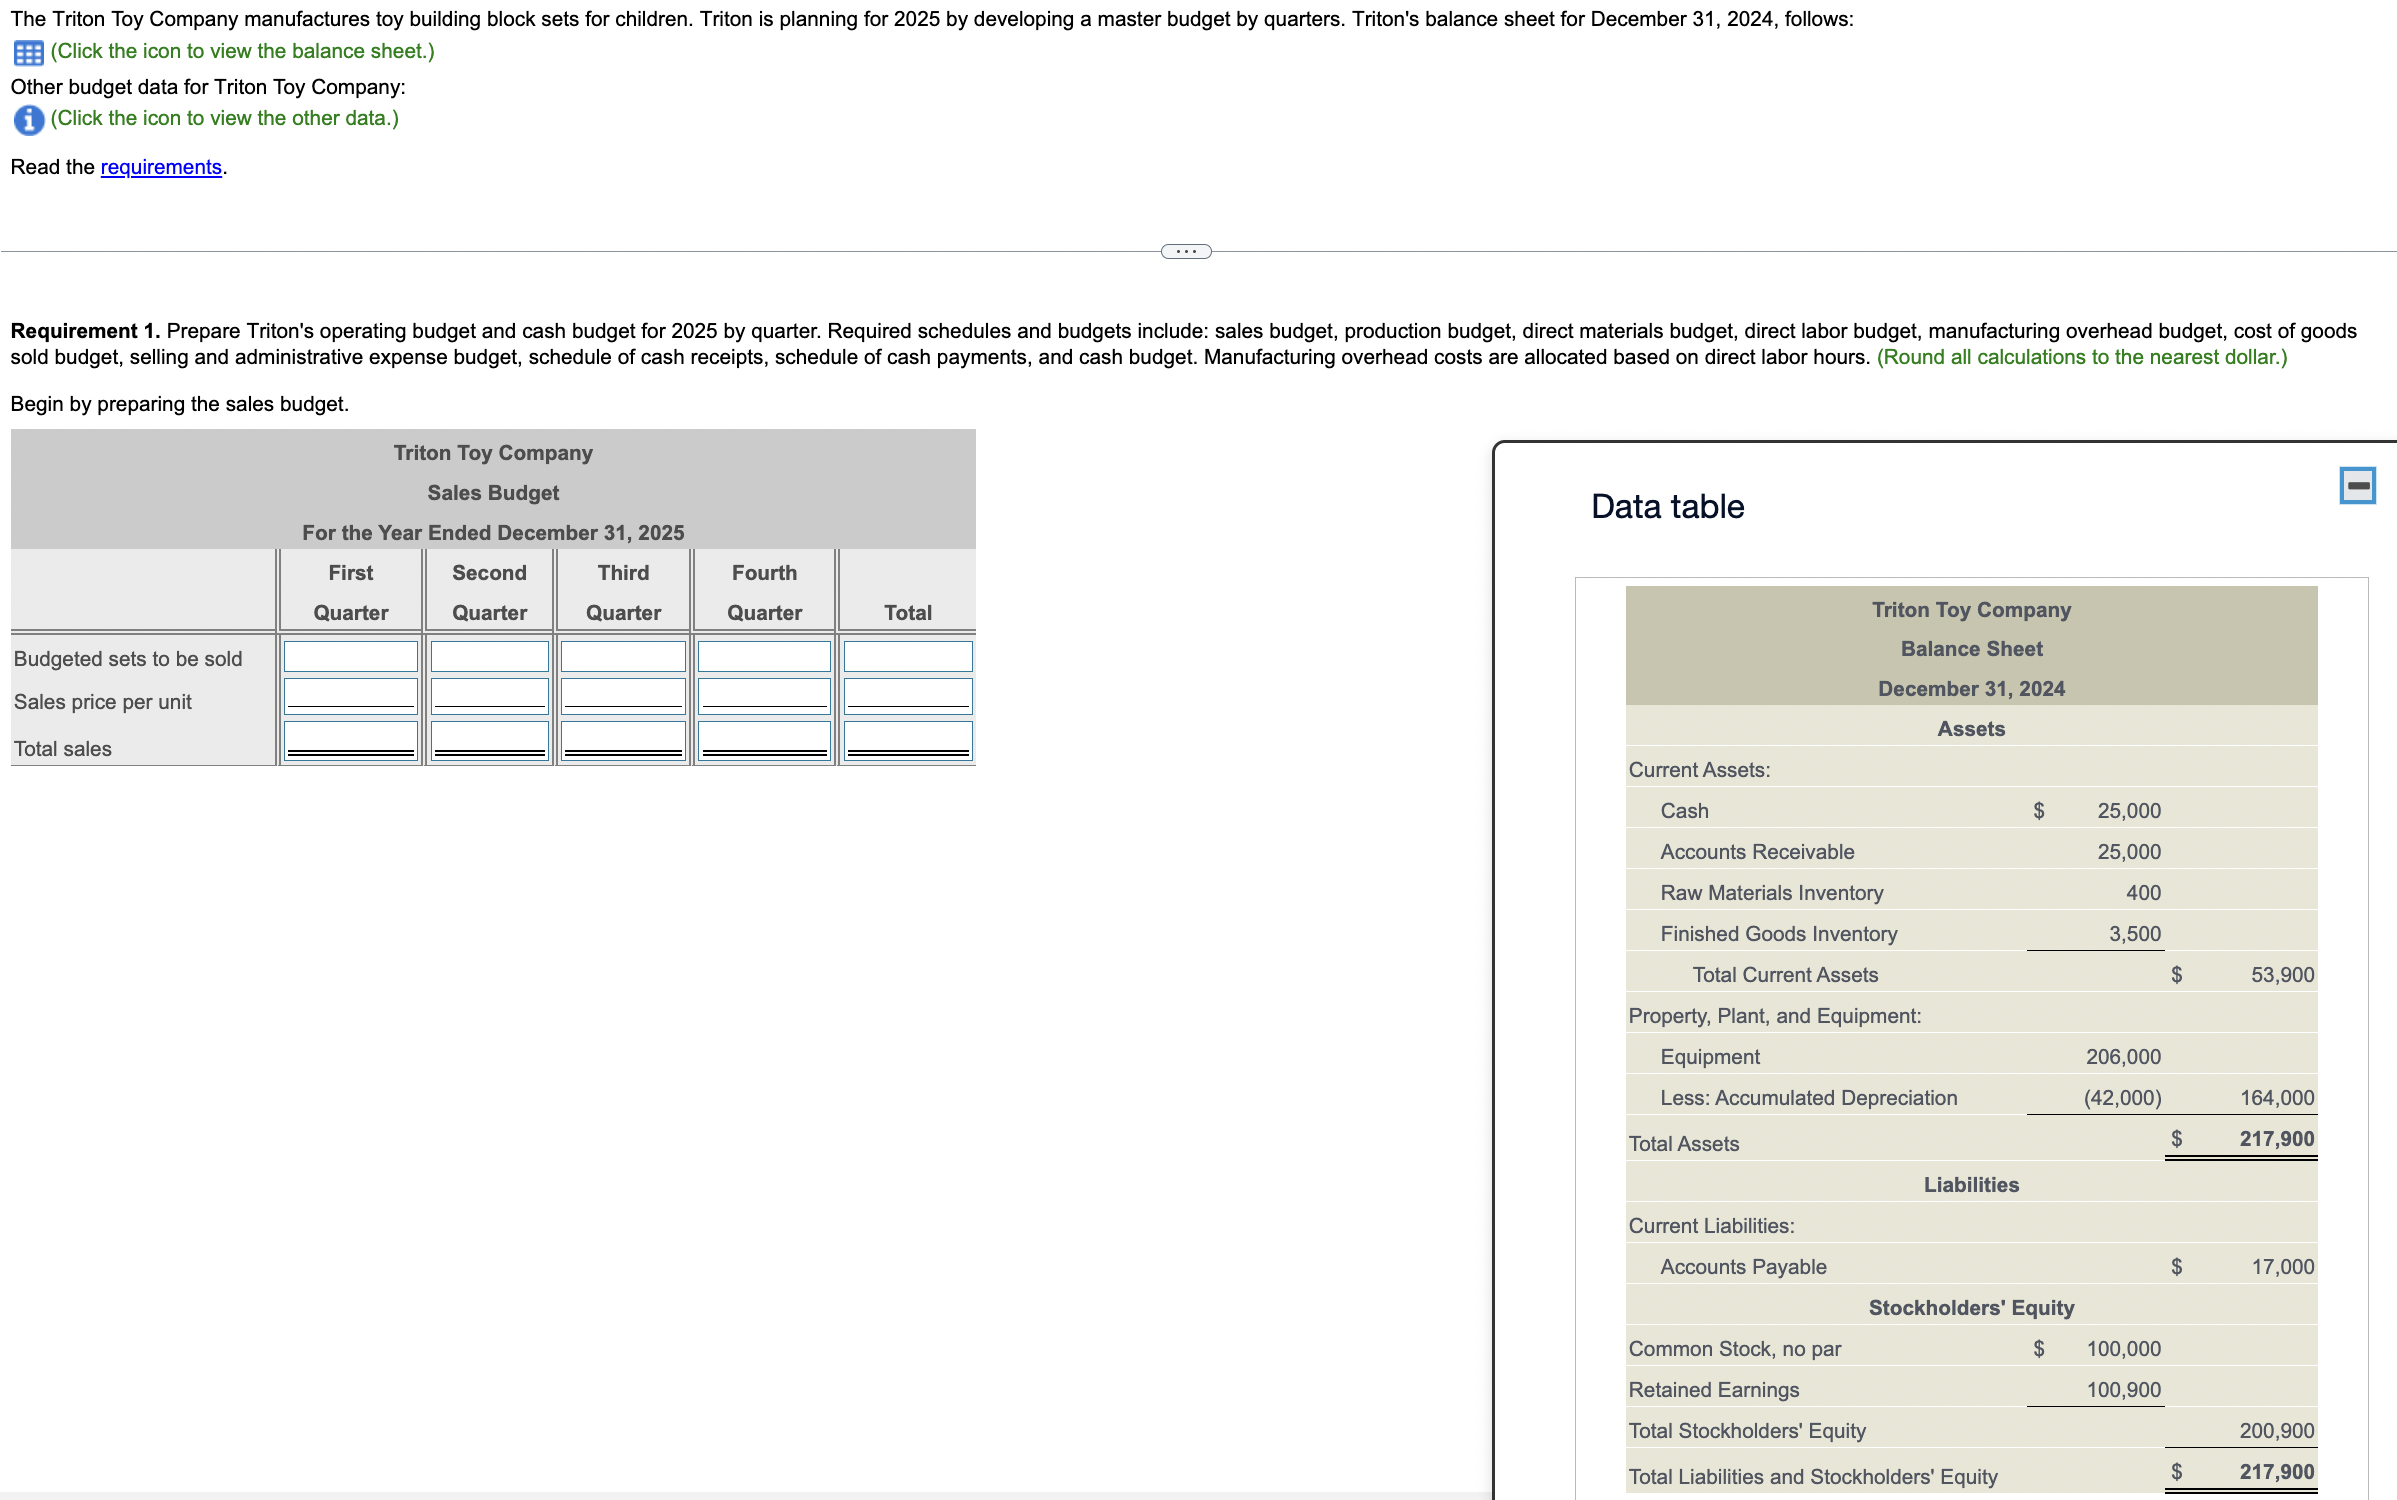
Task: Click fourth quarter sales price per unit field
Action: click(x=764, y=696)
